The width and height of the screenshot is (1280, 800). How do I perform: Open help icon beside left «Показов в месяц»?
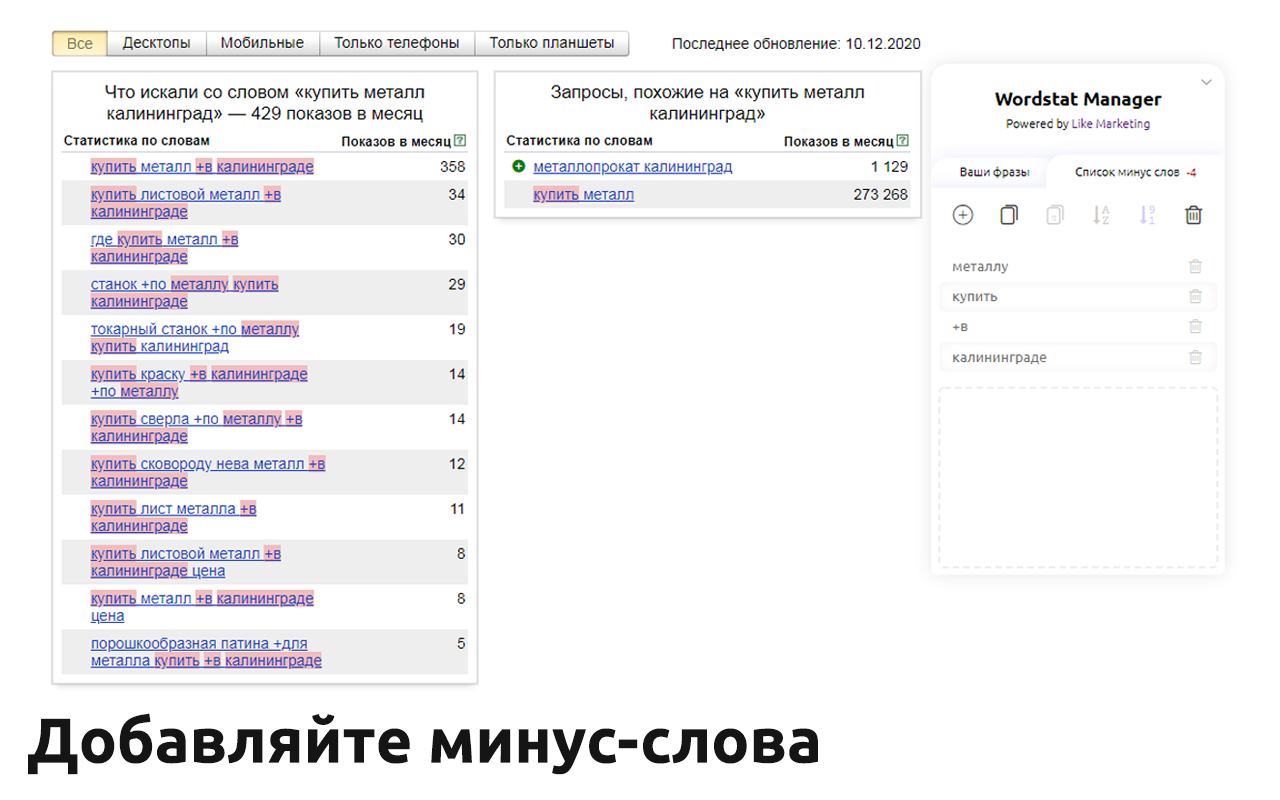(460, 141)
